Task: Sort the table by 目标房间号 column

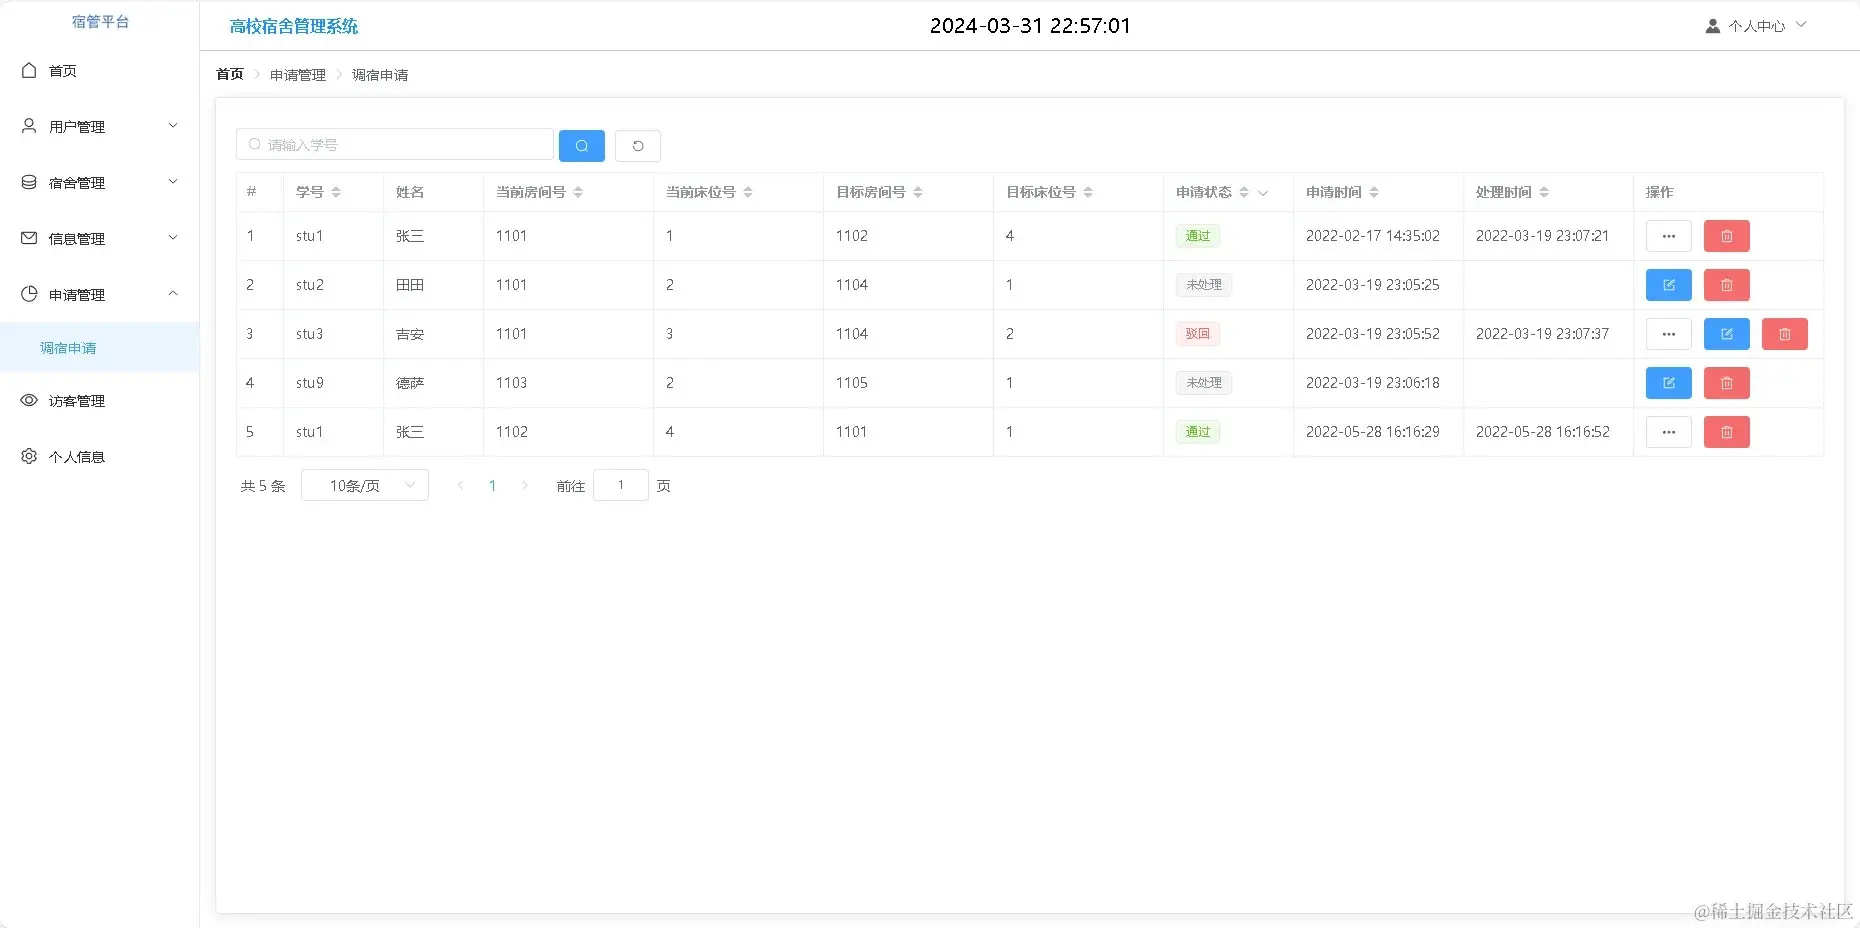Action: click(918, 192)
